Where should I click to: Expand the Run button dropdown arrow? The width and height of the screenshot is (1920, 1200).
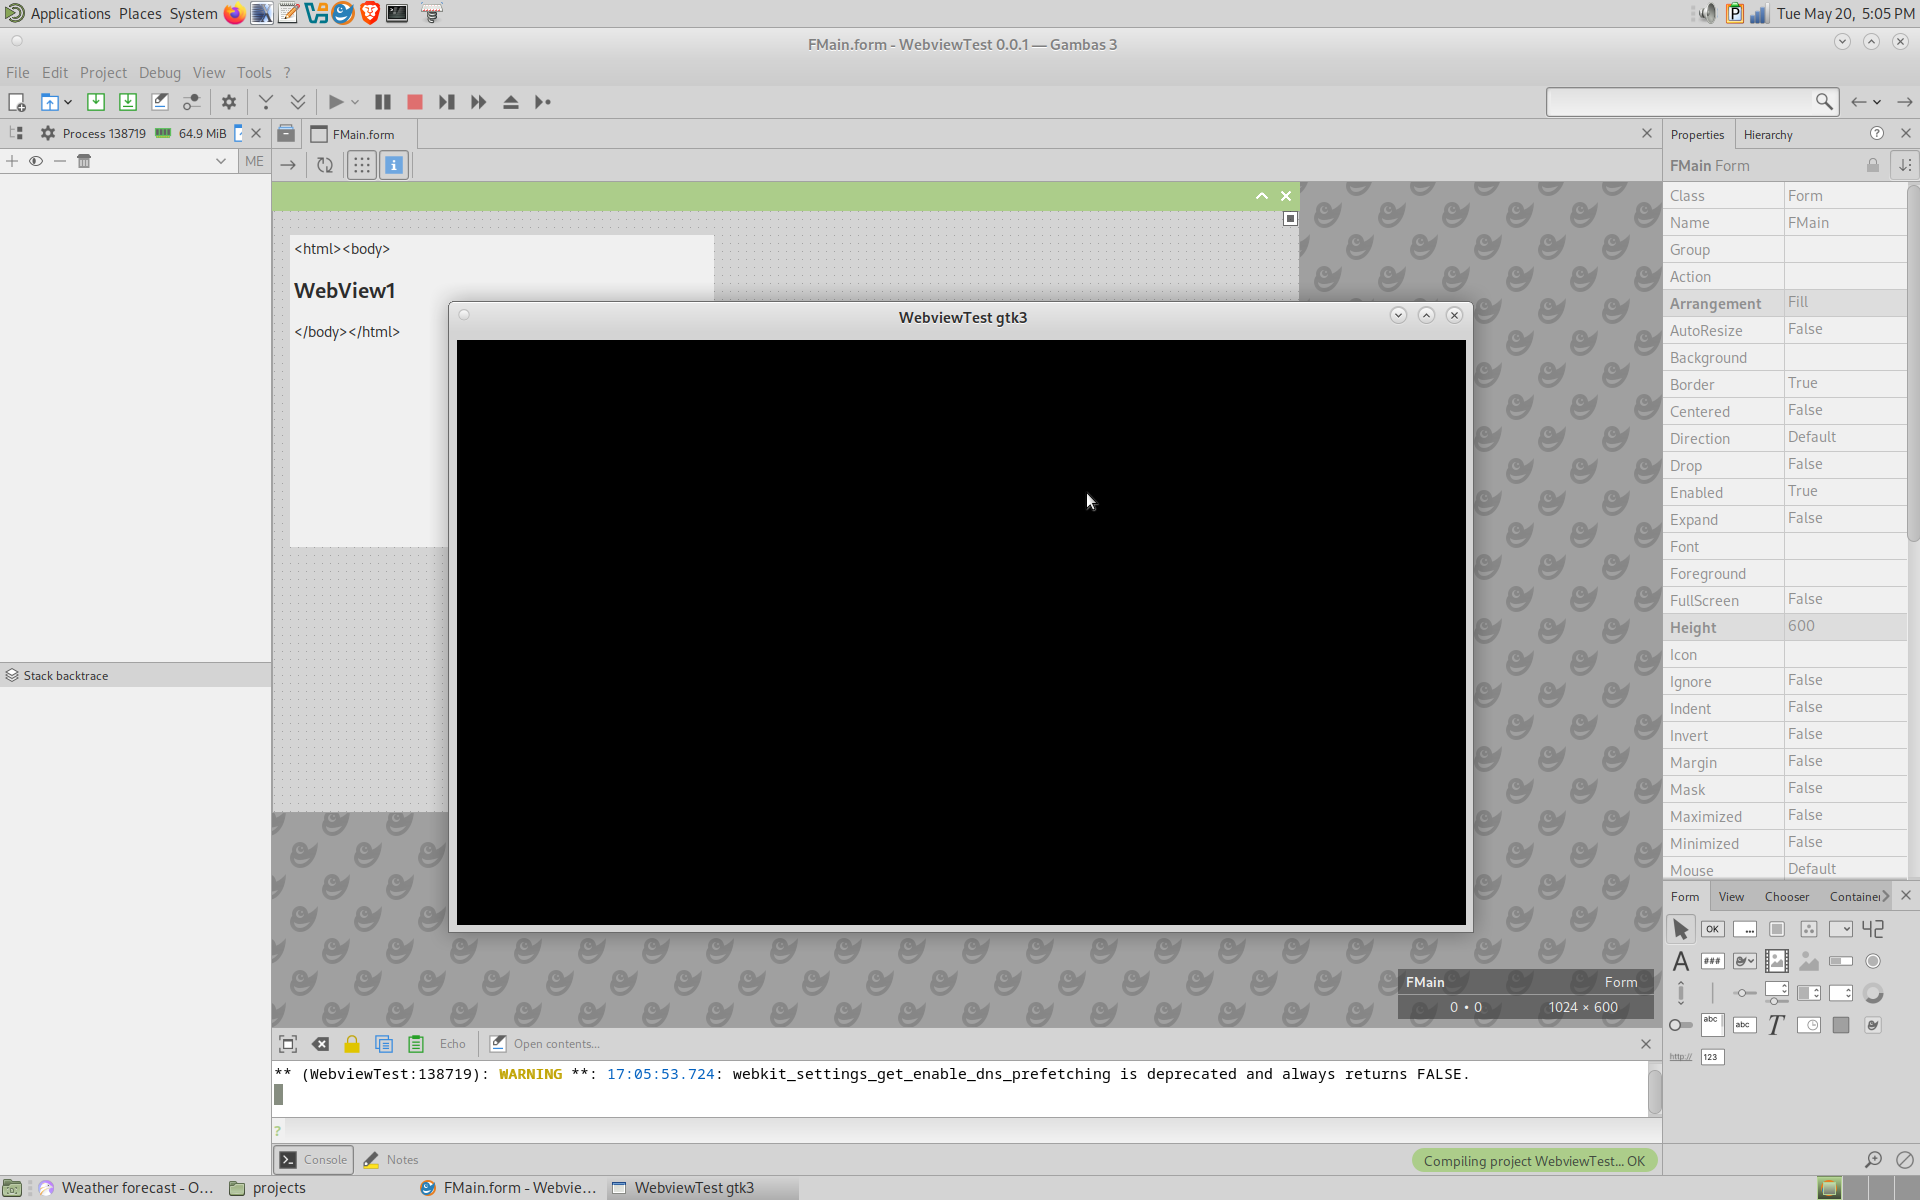(355, 102)
